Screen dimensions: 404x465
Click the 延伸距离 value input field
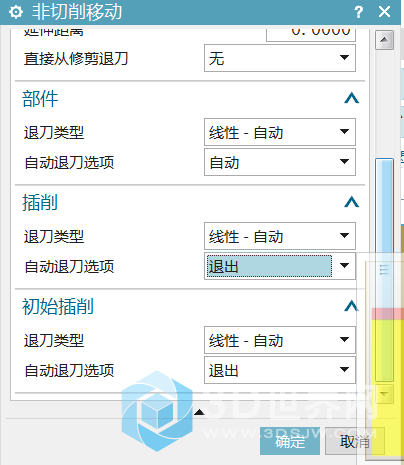point(311,33)
